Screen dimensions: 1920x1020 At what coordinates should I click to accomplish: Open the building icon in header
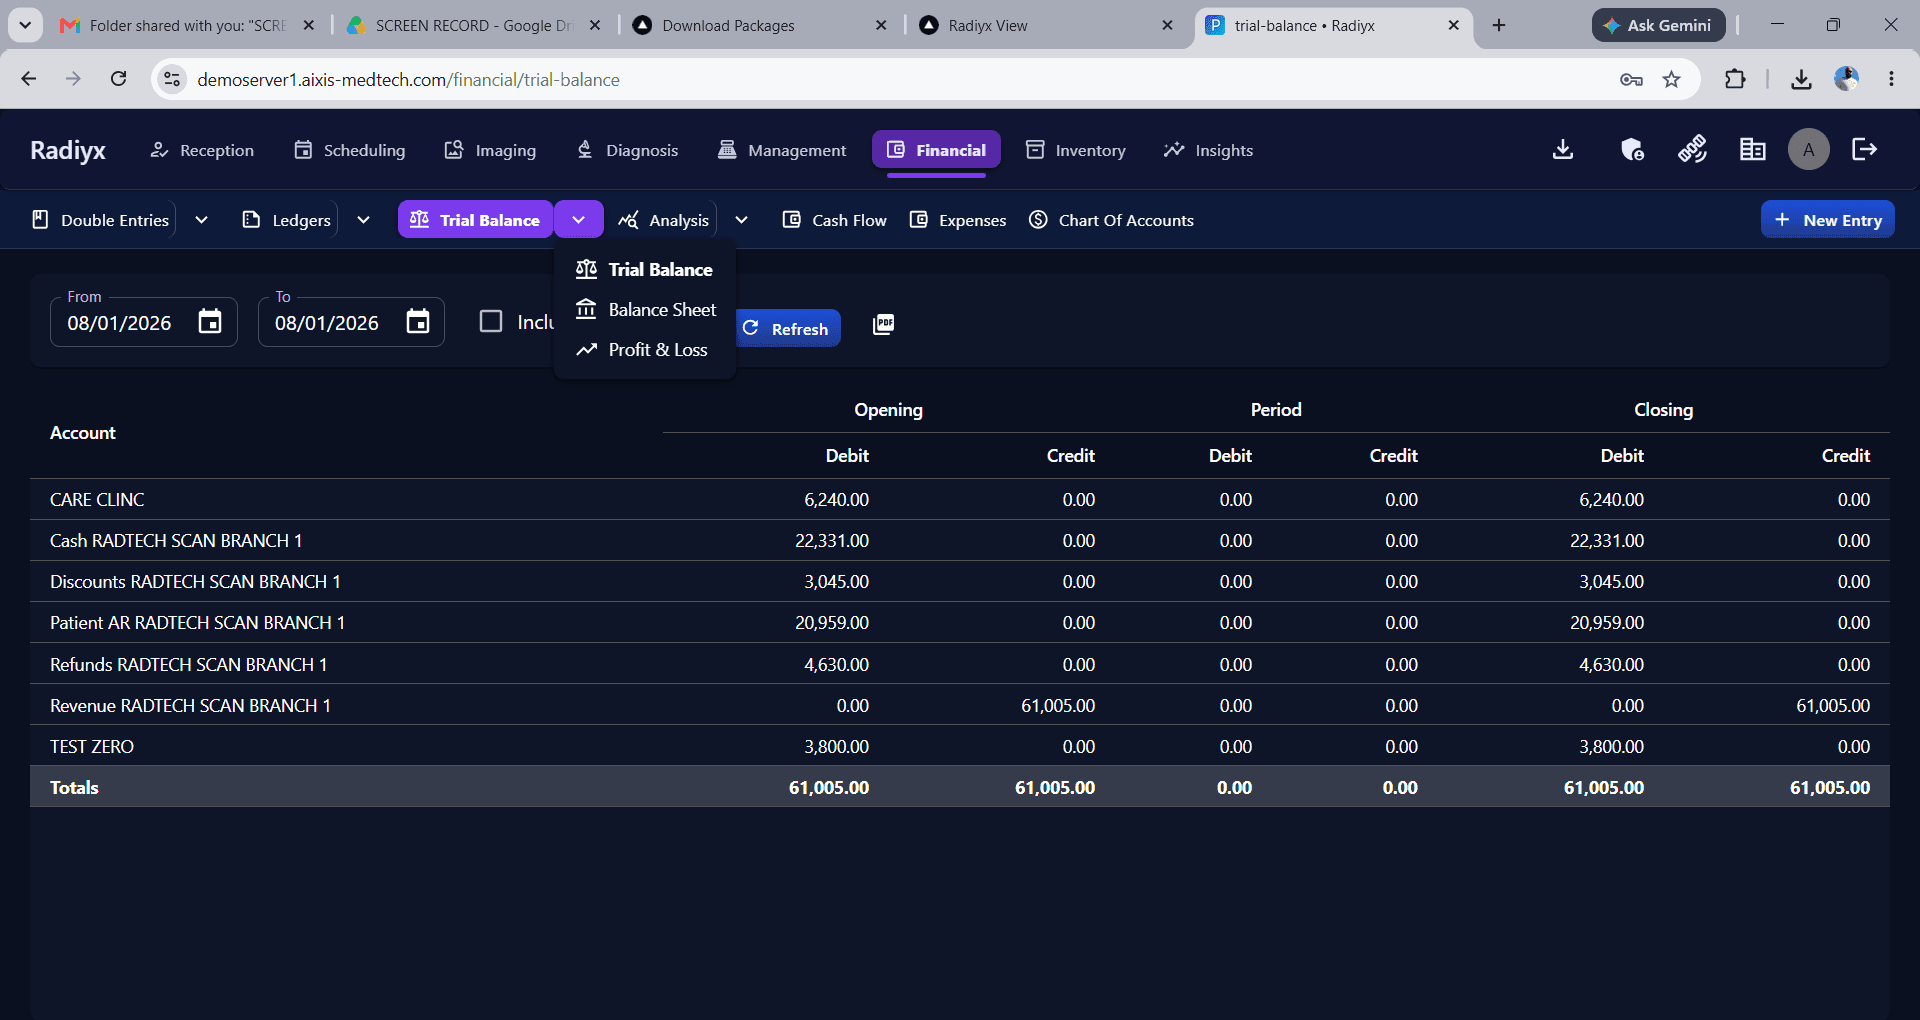point(1752,150)
